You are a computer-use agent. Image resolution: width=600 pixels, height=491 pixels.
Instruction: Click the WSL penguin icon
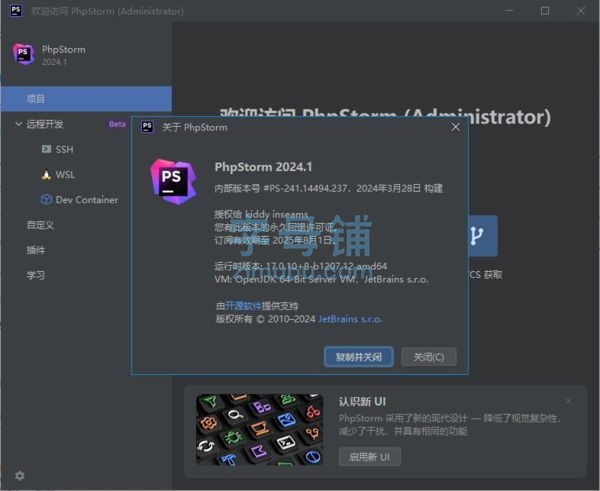pyautogui.click(x=46, y=175)
